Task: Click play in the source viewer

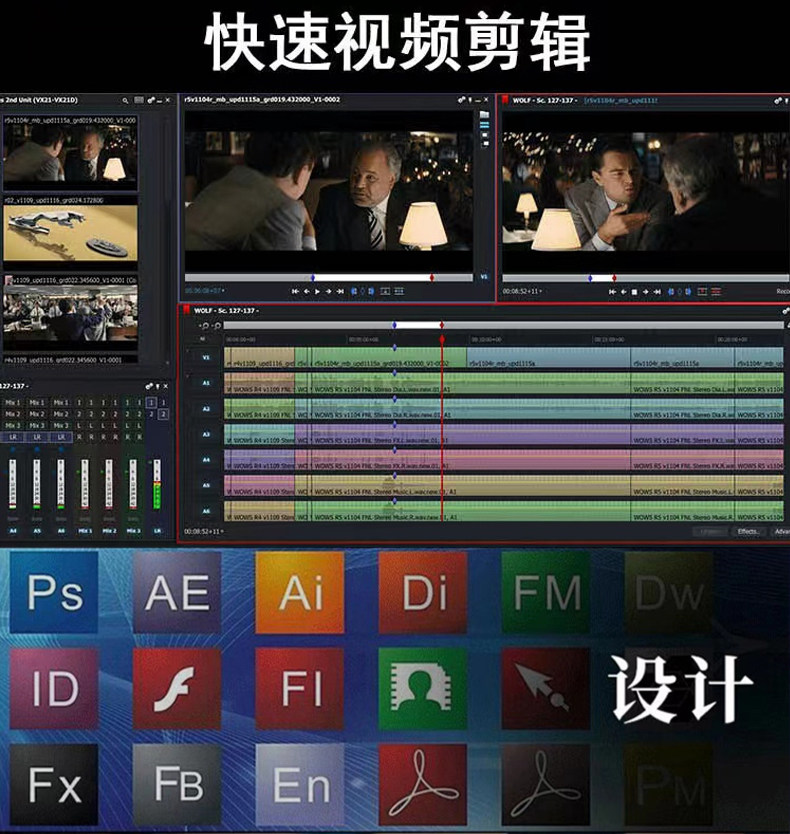Action: pyautogui.click(x=318, y=291)
